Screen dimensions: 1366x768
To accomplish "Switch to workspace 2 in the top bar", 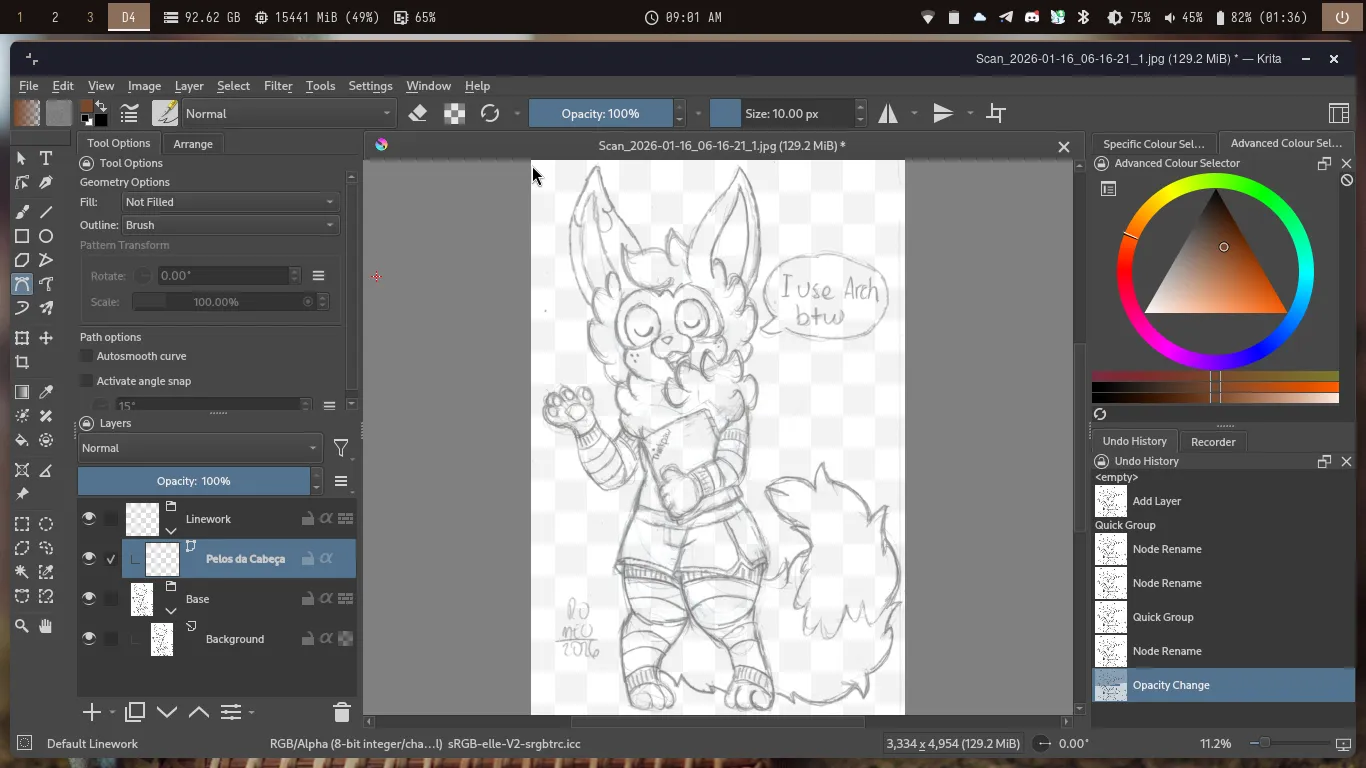I will [55, 17].
